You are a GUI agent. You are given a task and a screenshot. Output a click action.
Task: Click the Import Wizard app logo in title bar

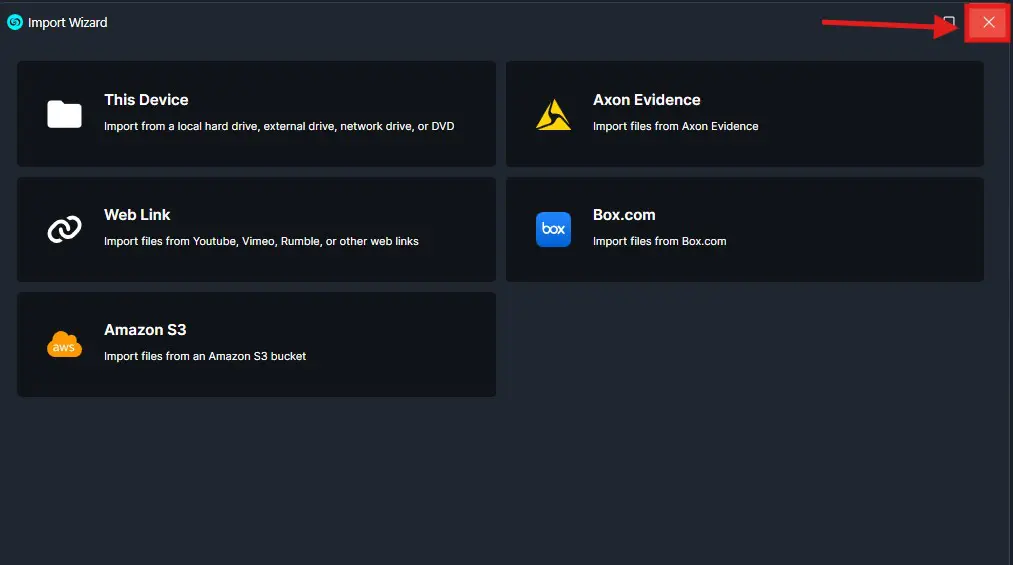point(15,23)
